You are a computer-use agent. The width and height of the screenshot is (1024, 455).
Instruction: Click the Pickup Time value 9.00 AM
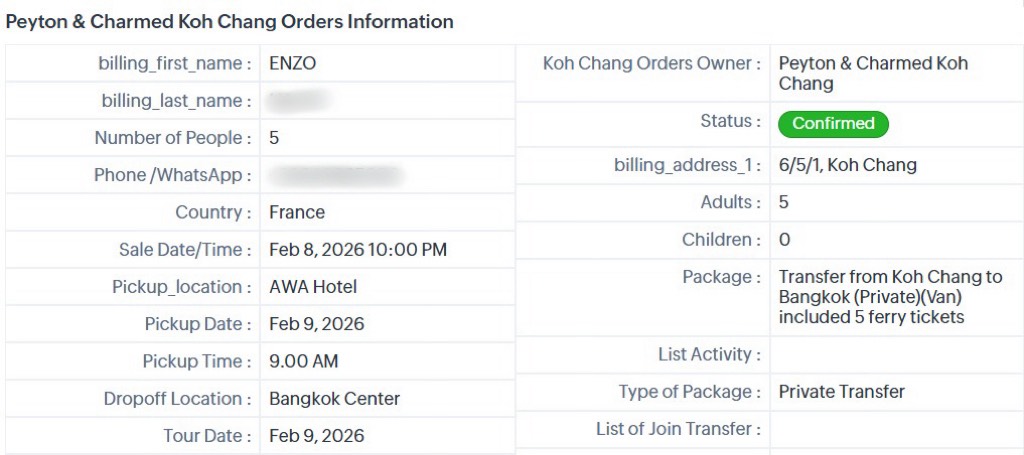303,361
